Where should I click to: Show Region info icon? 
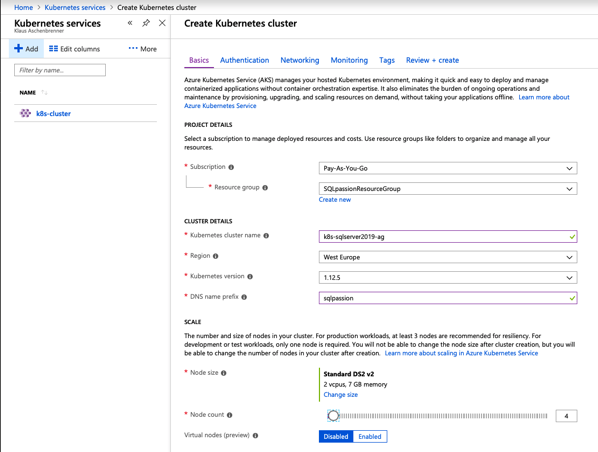click(215, 256)
